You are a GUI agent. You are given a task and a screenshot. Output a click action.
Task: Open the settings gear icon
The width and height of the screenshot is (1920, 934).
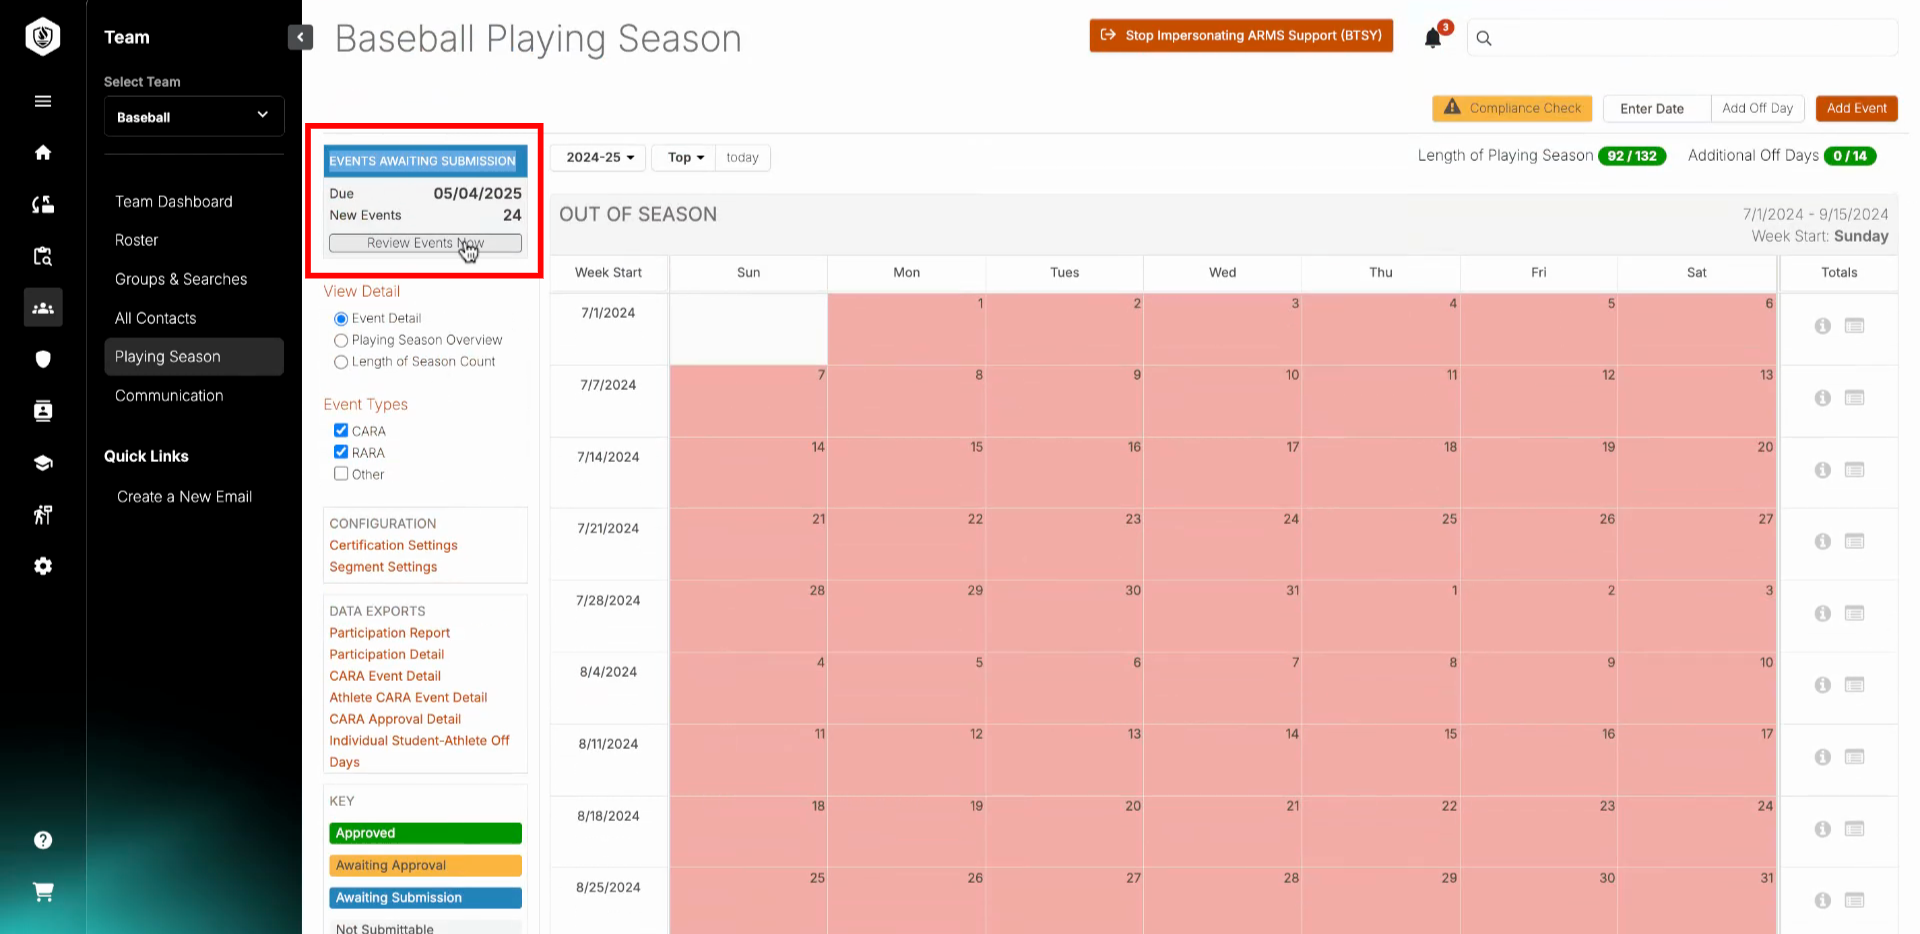tap(43, 566)
